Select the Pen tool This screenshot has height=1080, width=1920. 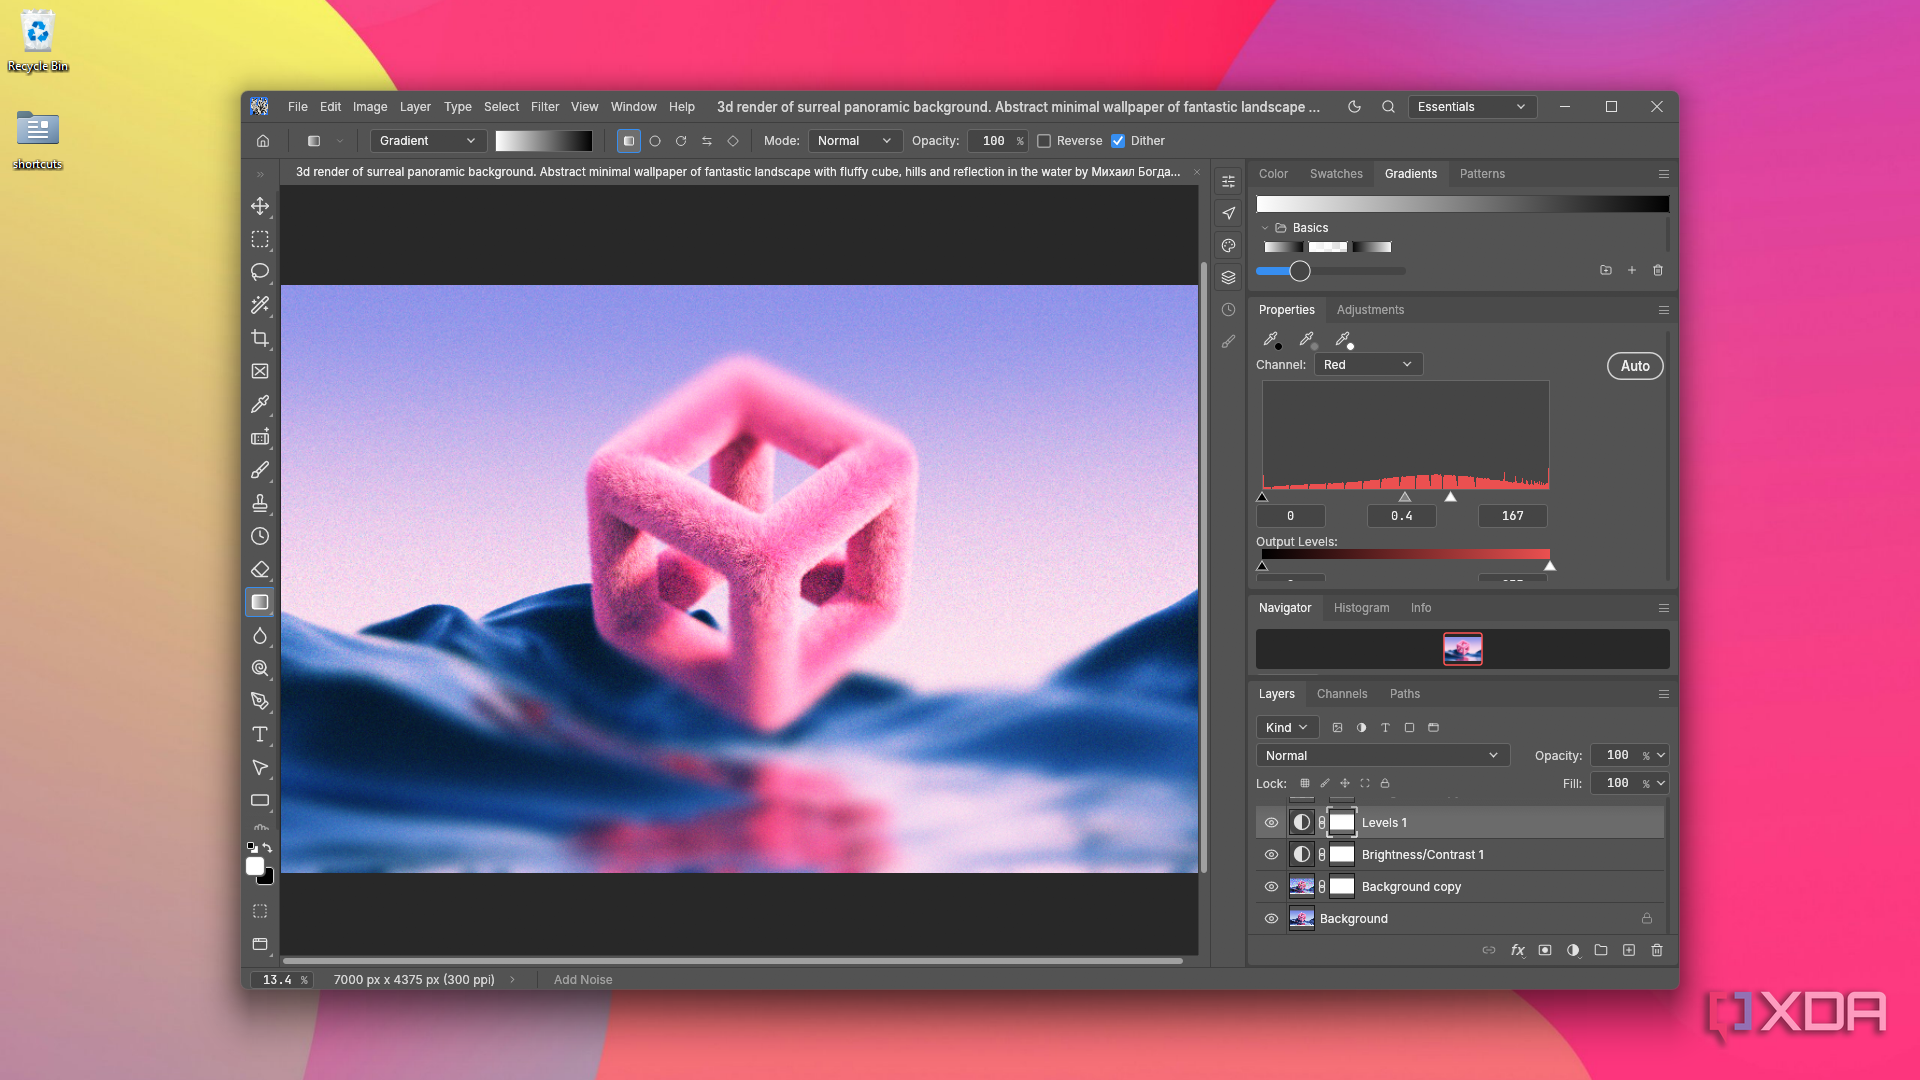pos(260,701)
